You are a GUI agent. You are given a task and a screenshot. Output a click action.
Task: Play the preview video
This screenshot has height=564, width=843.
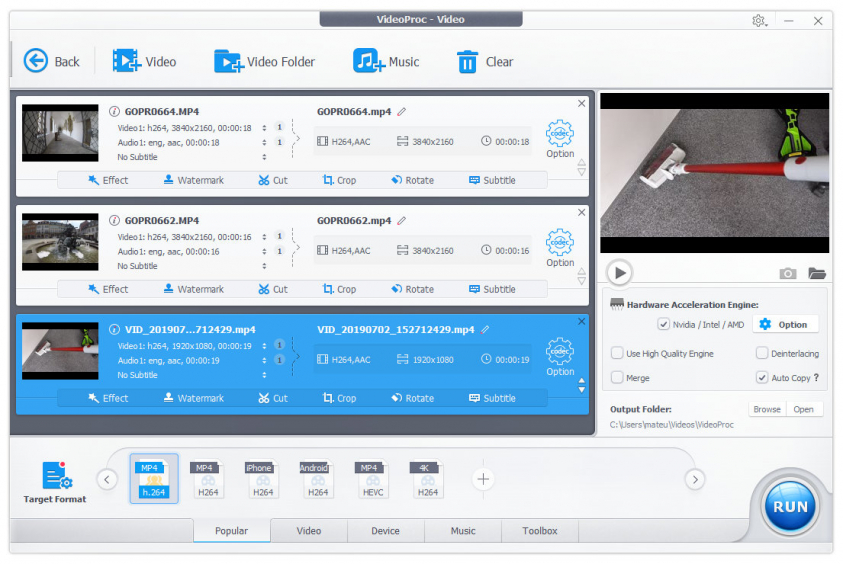pyautogui.click(x=619, y=272)
